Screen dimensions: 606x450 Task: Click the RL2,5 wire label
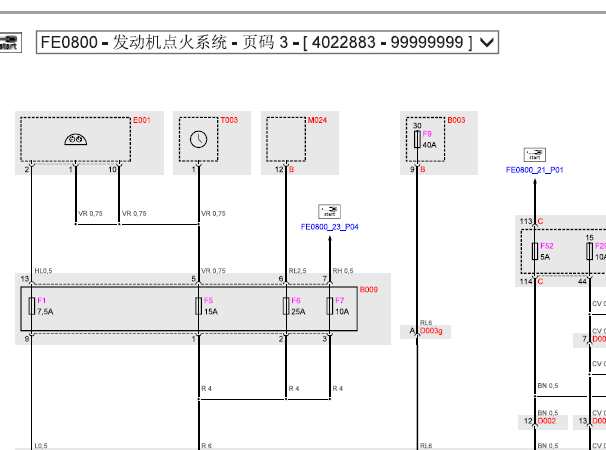[x=297, y=271]
